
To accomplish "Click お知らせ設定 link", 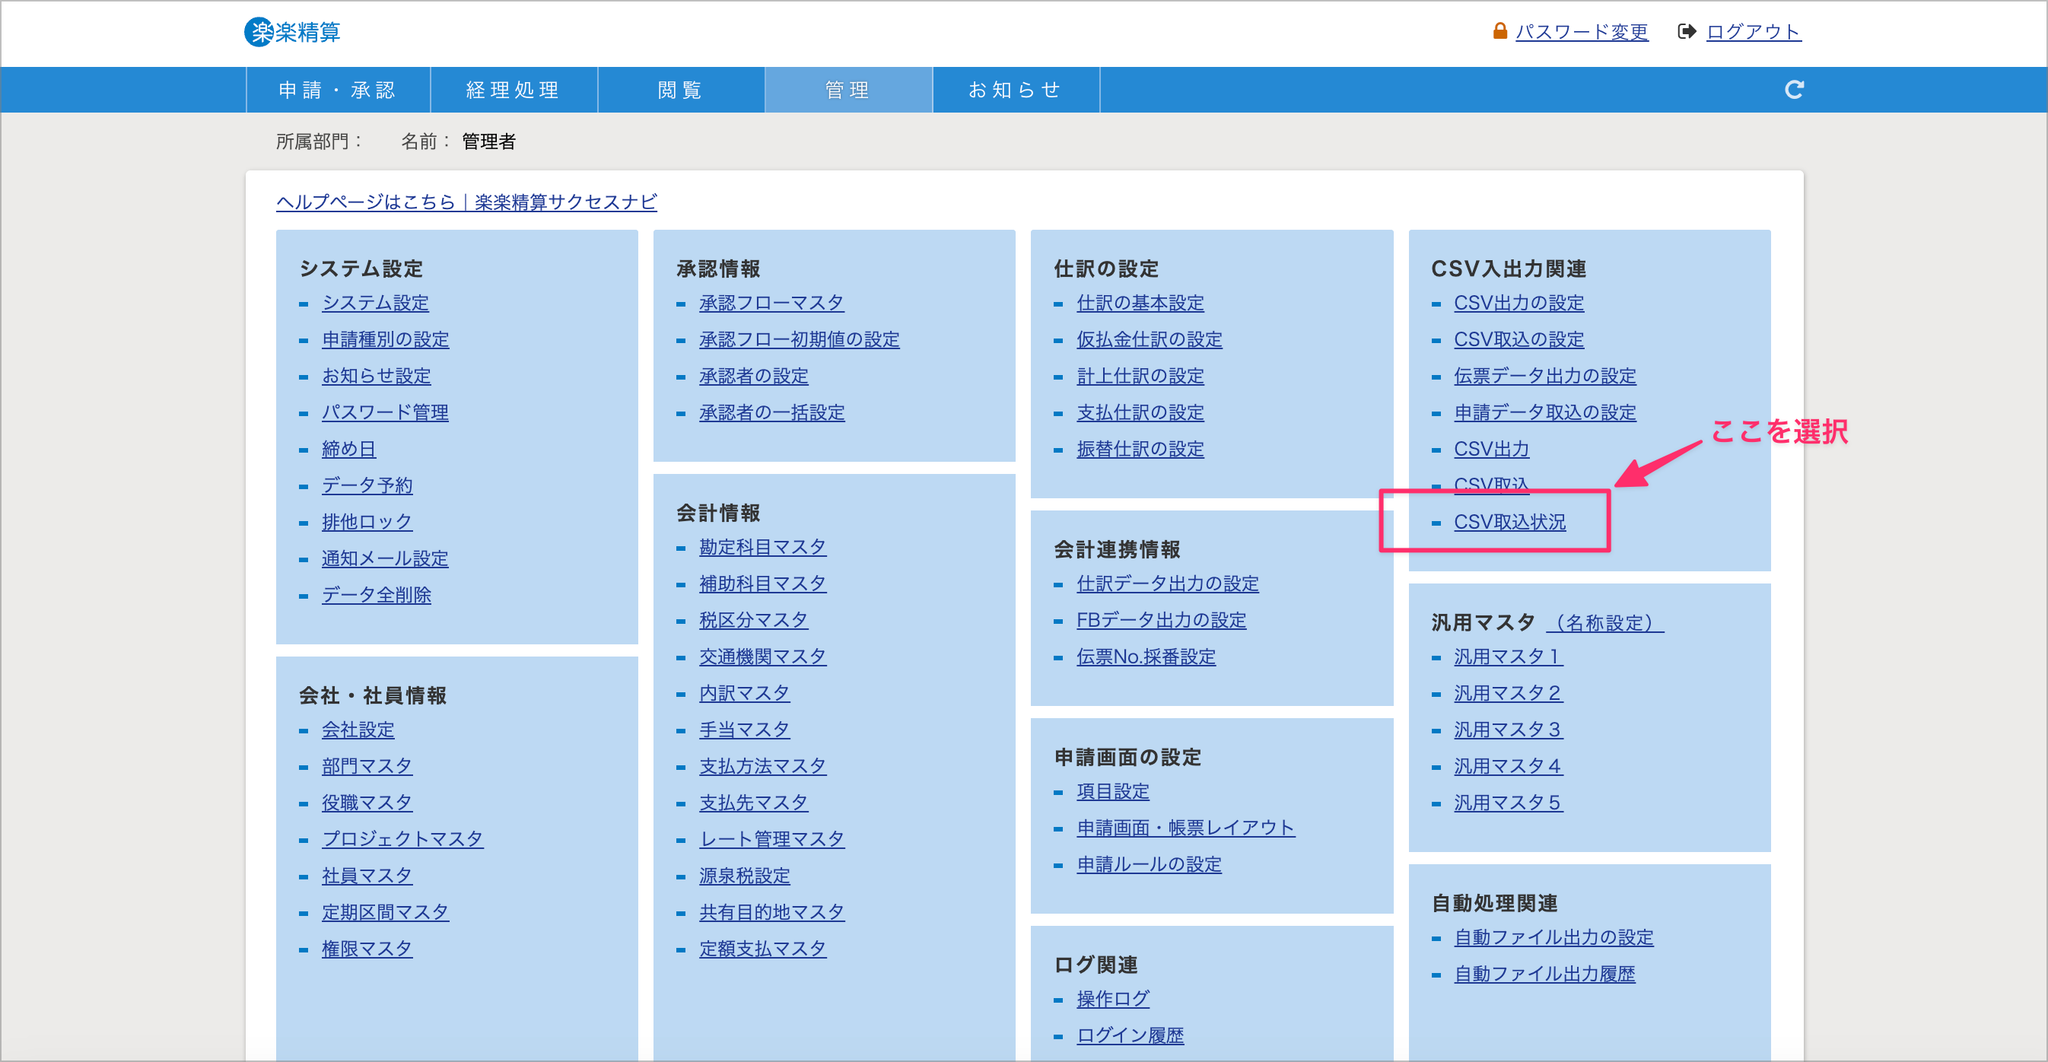I will click(376, 376).
